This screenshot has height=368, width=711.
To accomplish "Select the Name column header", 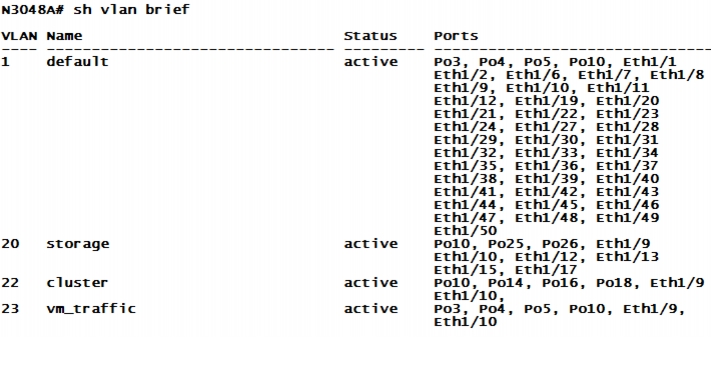I will point(64,36).
